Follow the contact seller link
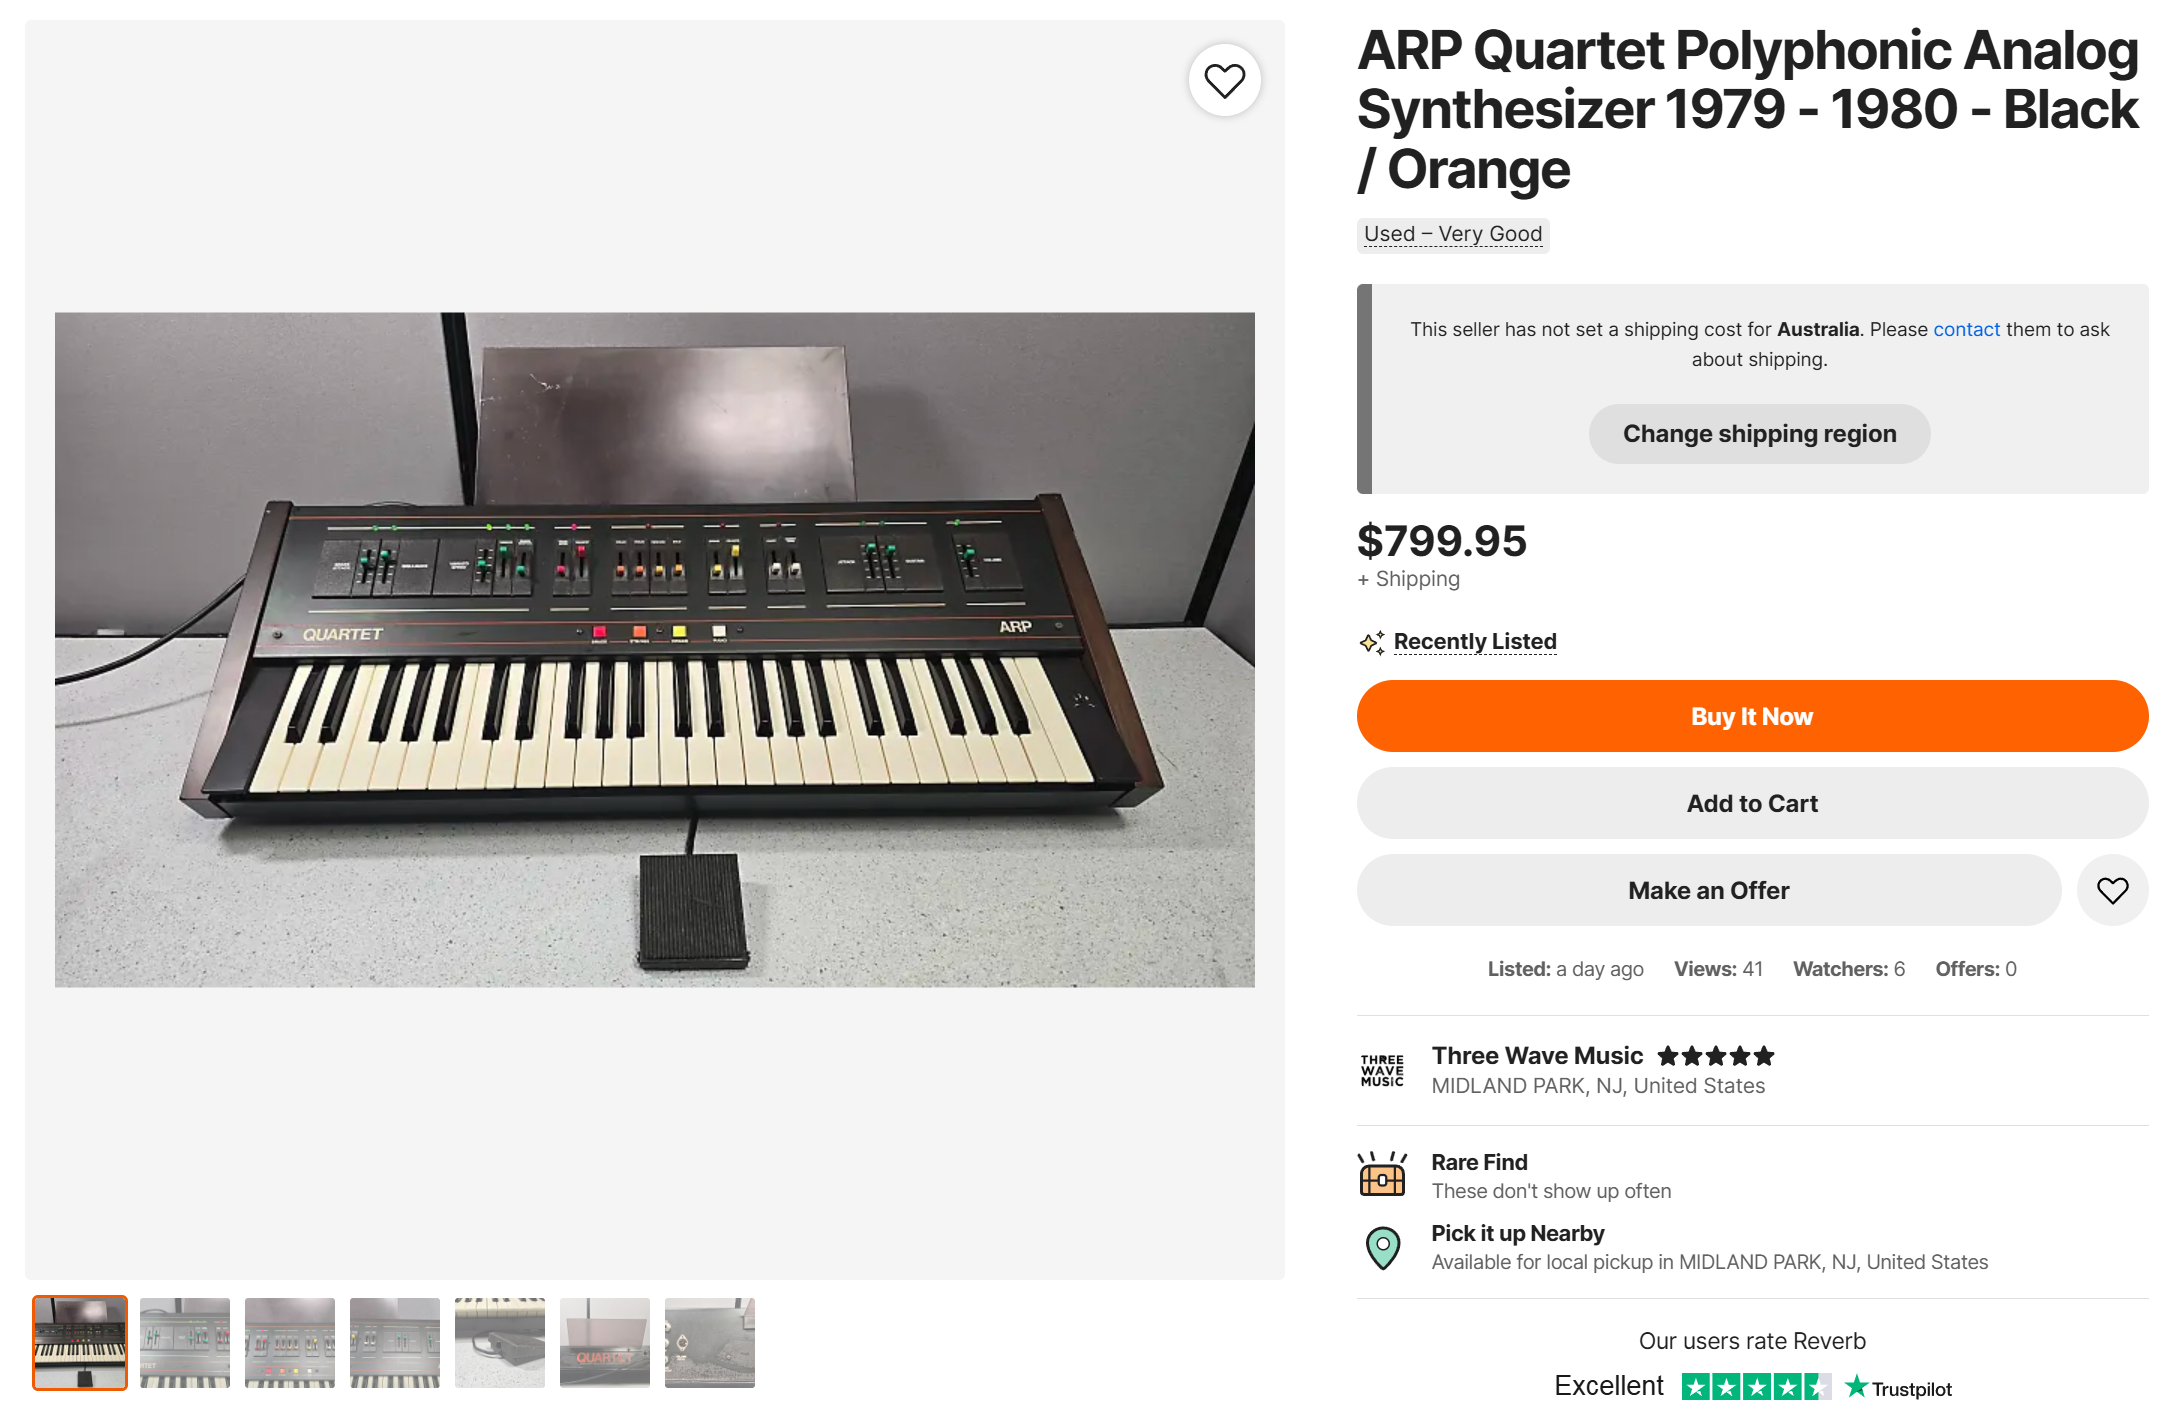Screen dimensions: 2179x1423 [x=1966, y=330]
